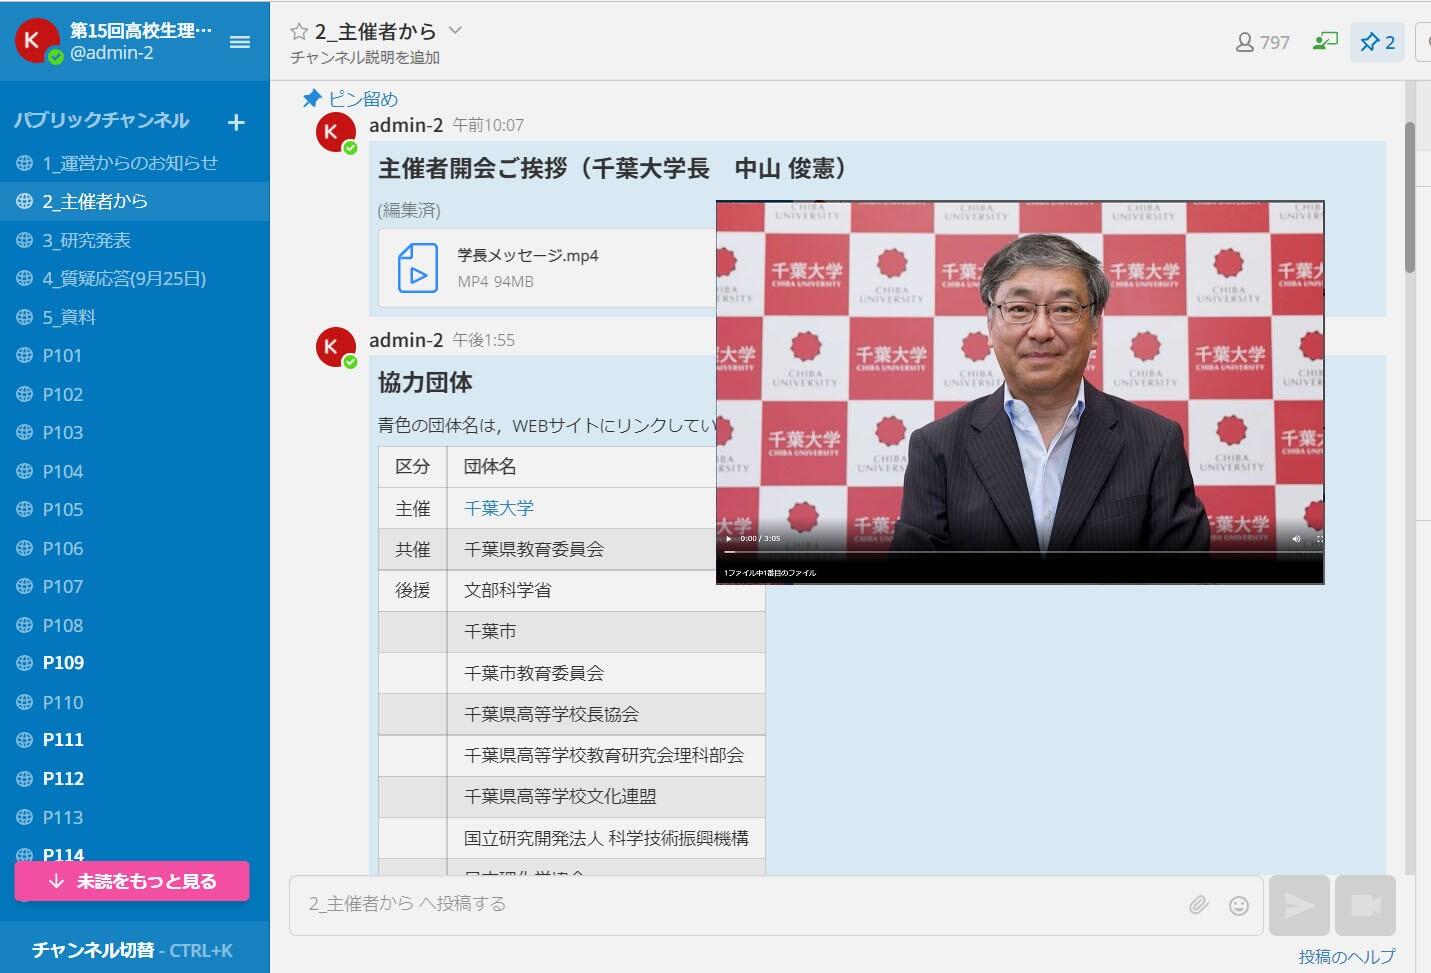
Task: Send the message with paper plane button
Action: coord(1299,906)
